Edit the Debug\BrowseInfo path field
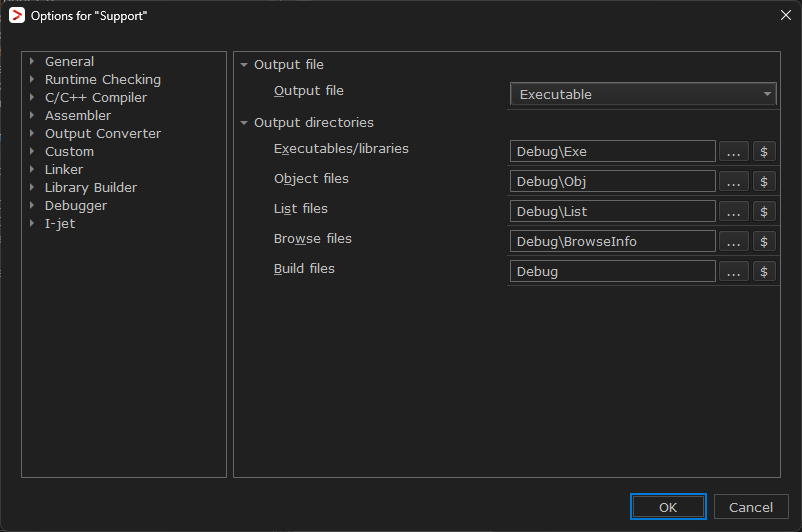This screenshot has height=532, width=802. coord(613,241)
